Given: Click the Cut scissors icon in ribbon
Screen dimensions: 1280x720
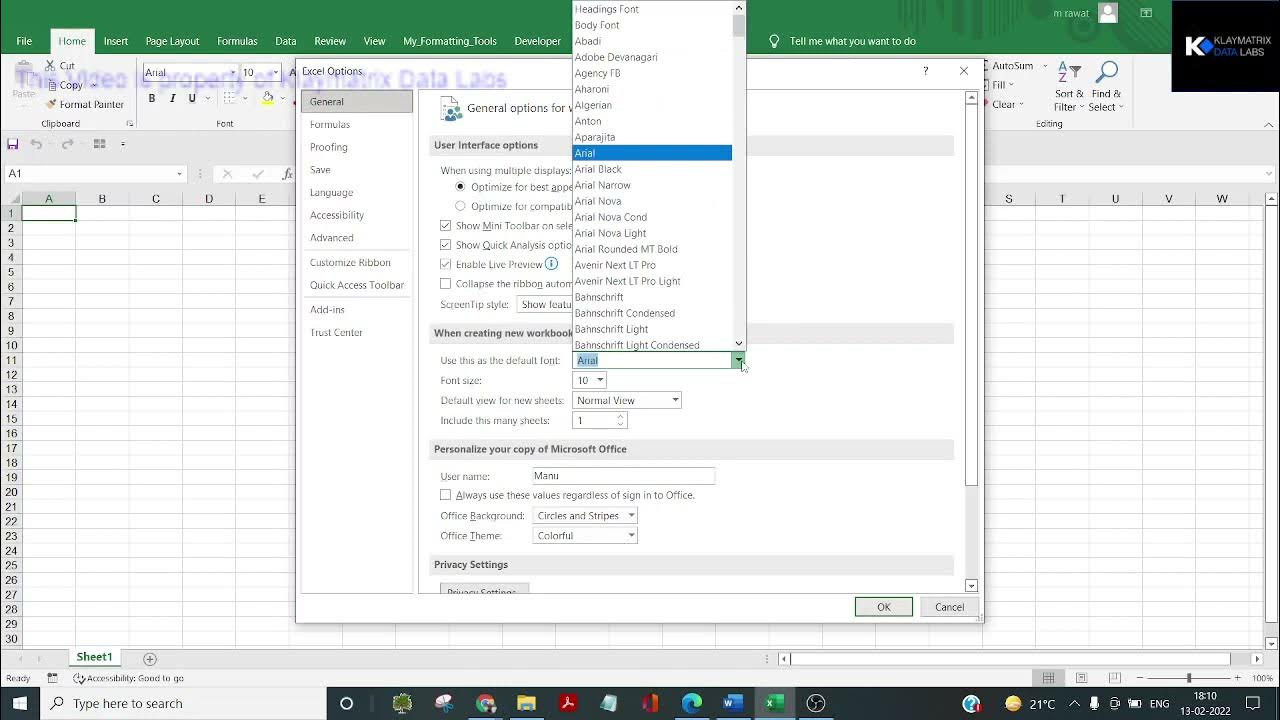Looking at the screenshot, I should pos(50,66).
